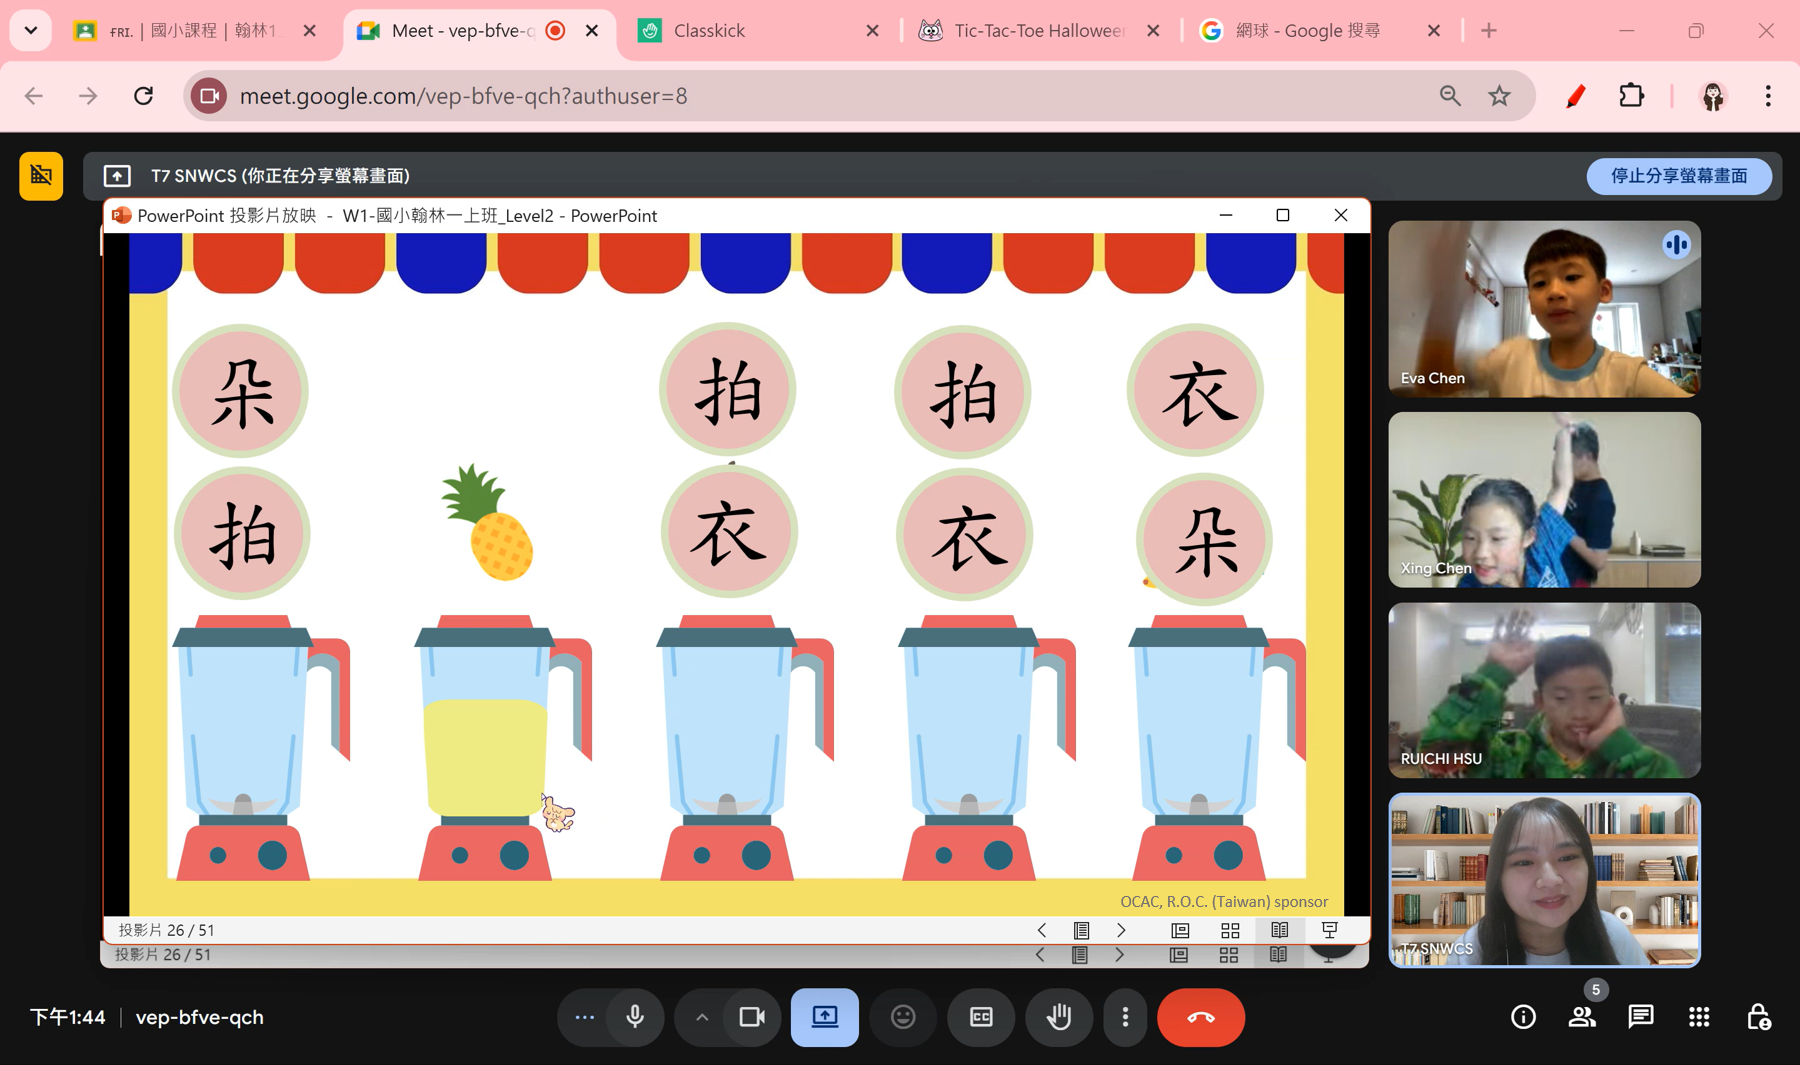This screenshot has width=1800, height=1065.
Task: Open the Chrome tab search dropdown
Action: coord(31,30)
